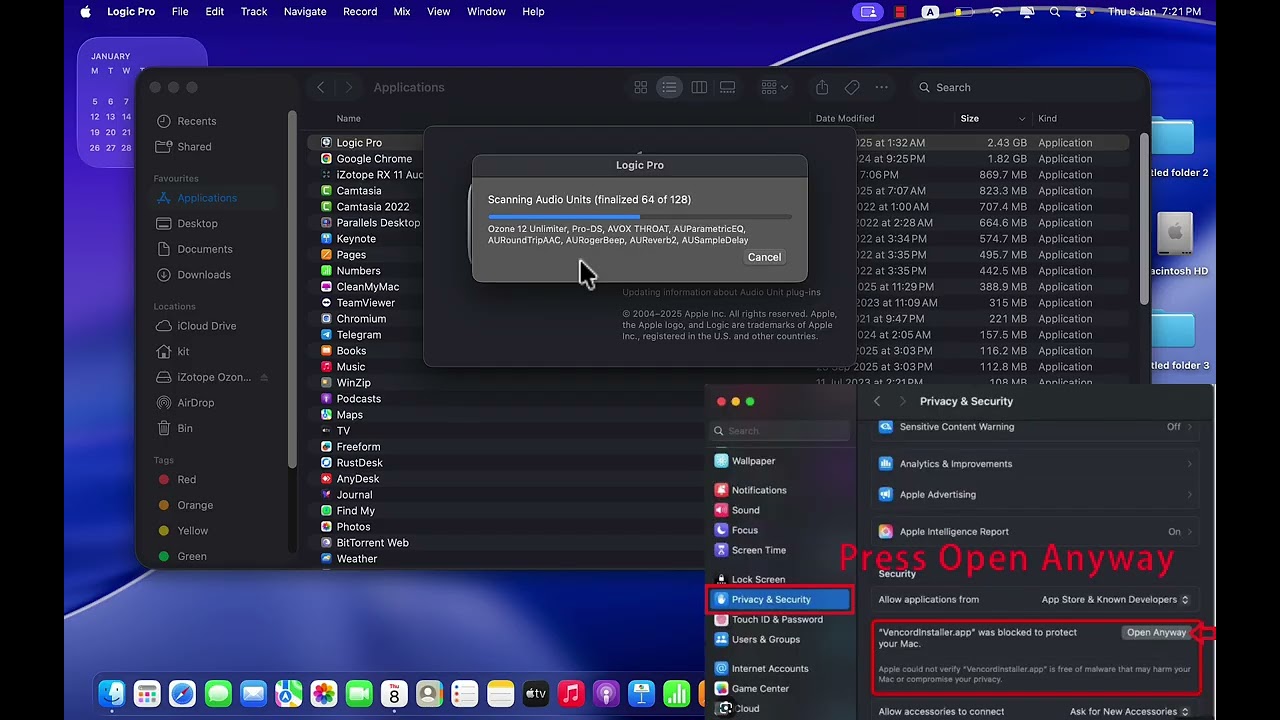Switch Finder to gallery view
This screenshot has width=1280, height=720.
728,88
